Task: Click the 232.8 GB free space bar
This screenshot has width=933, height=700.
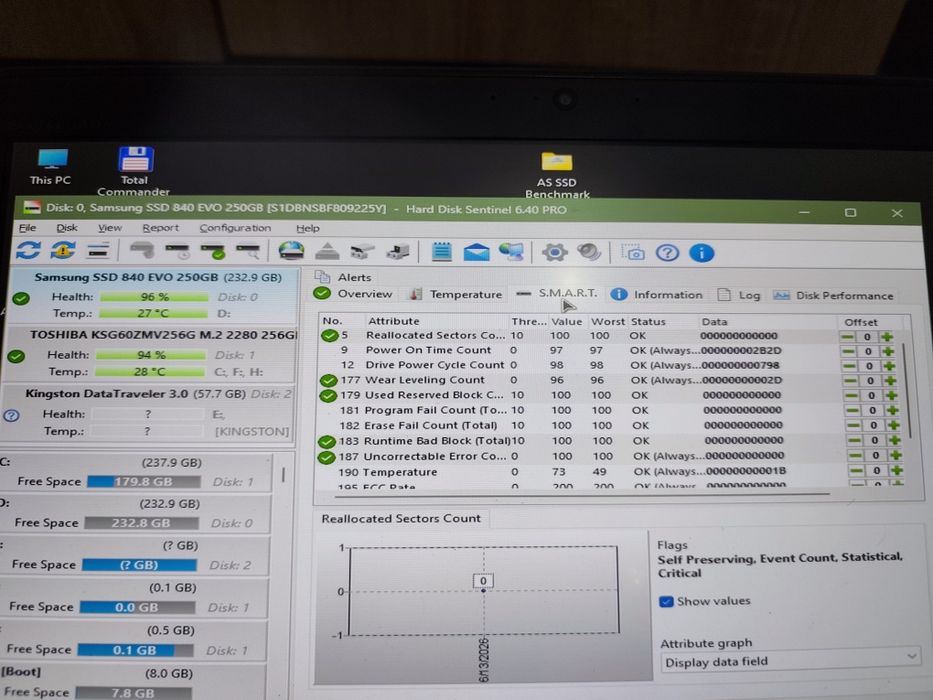Action: pos(142,523)
